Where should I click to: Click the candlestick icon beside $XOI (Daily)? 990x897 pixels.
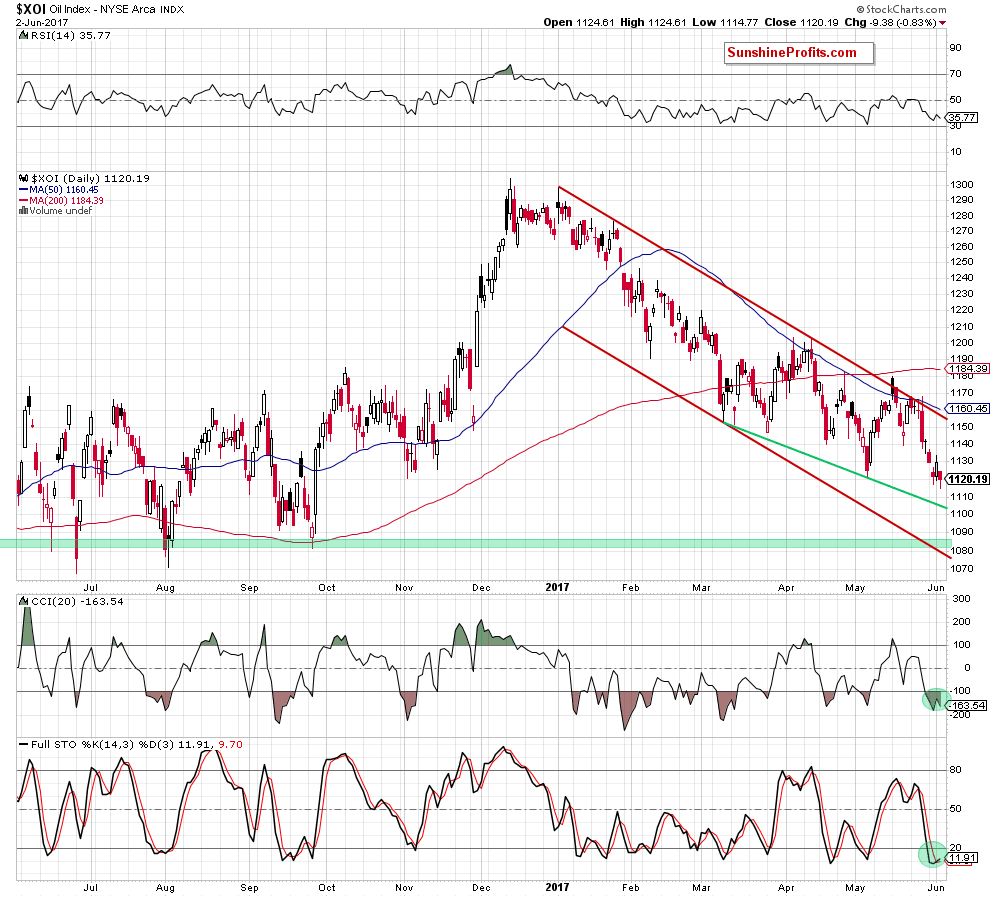pos(23,179)
